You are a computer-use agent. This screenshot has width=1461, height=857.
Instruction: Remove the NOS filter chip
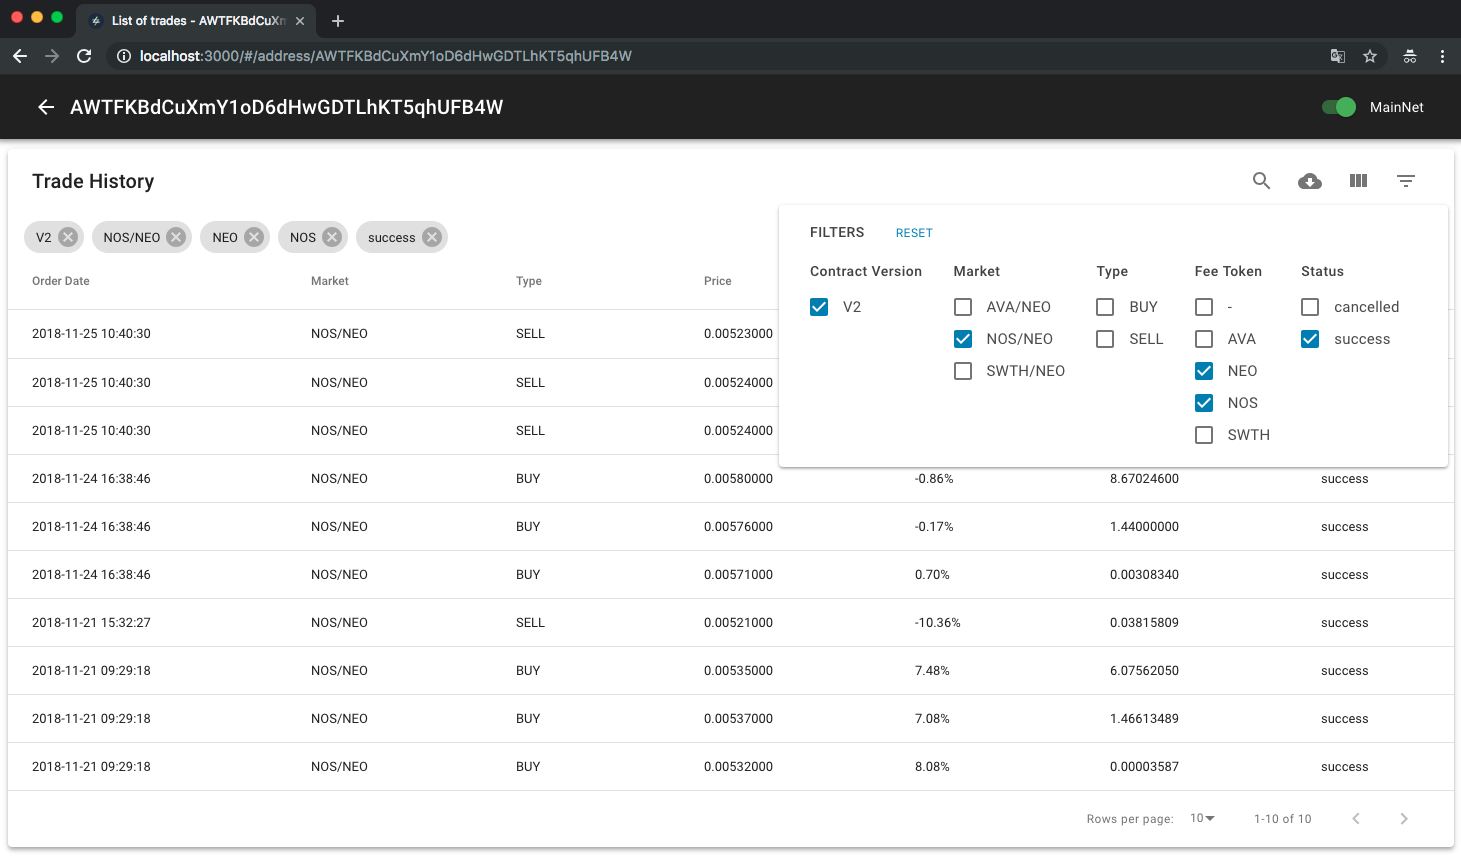pyautogui.click(x=332, y=237)
